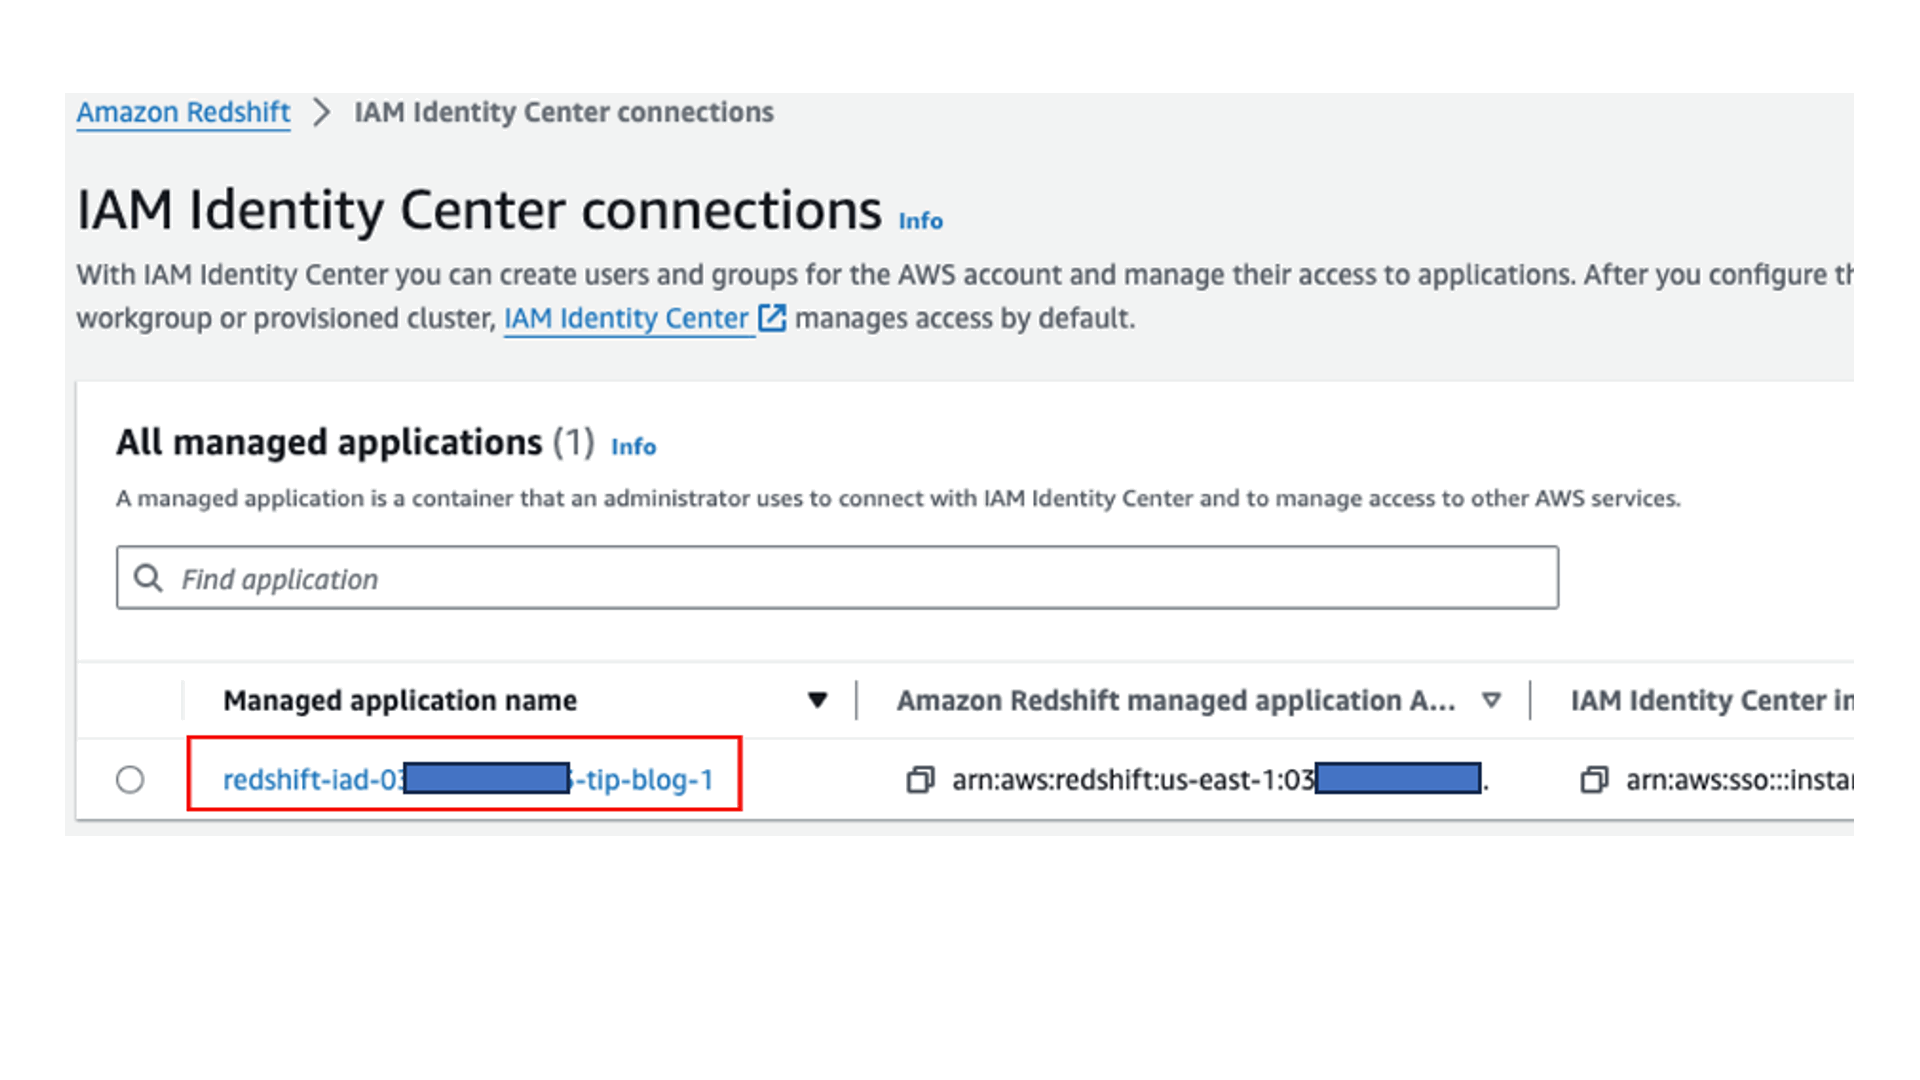Focus the Find application search field
Screen dimensions: 1920x1080
[x=860, y=578]
